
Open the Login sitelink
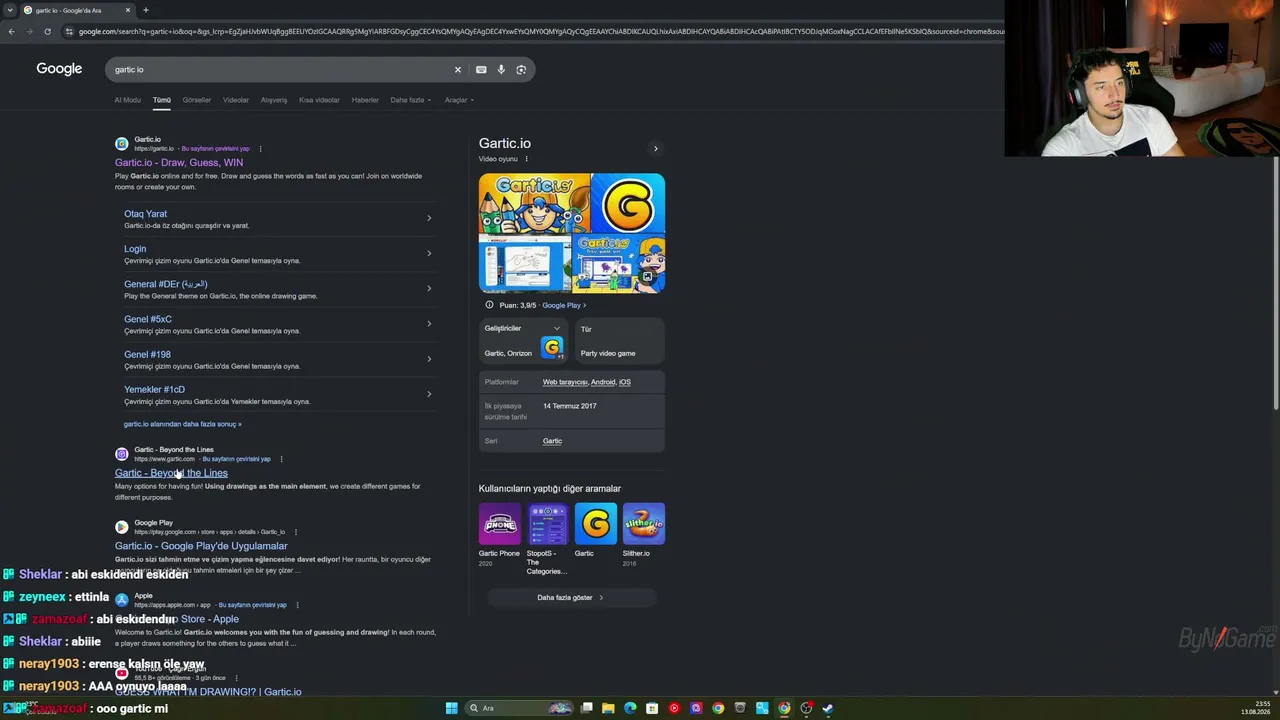[x=135, y=249]
